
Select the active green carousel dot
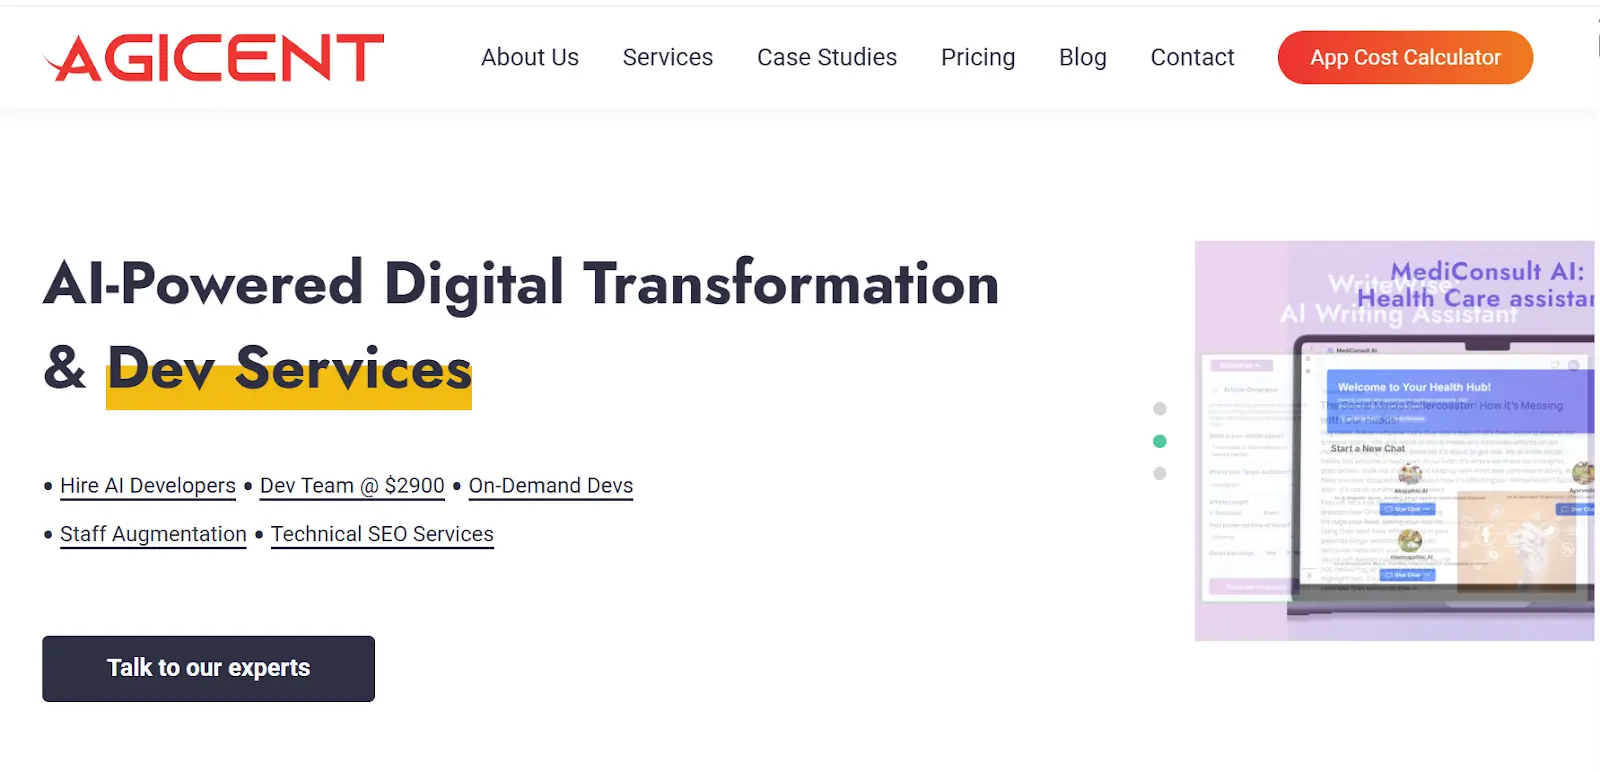[x=1160, y=441]
